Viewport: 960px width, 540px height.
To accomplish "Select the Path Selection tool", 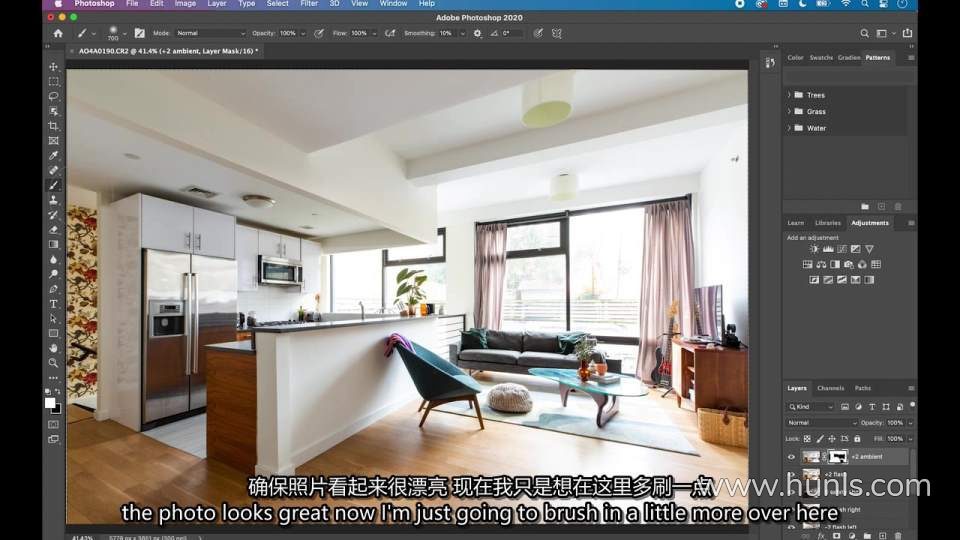I will (54, 318).
